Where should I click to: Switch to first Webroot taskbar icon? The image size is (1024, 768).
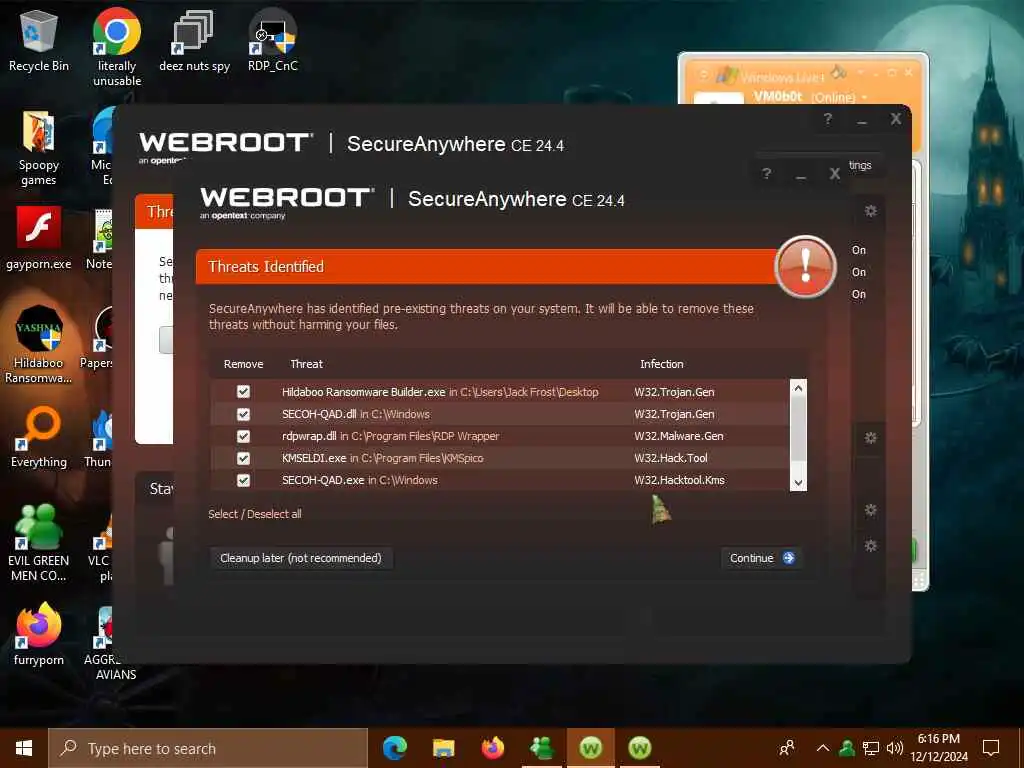pos(590,748)
